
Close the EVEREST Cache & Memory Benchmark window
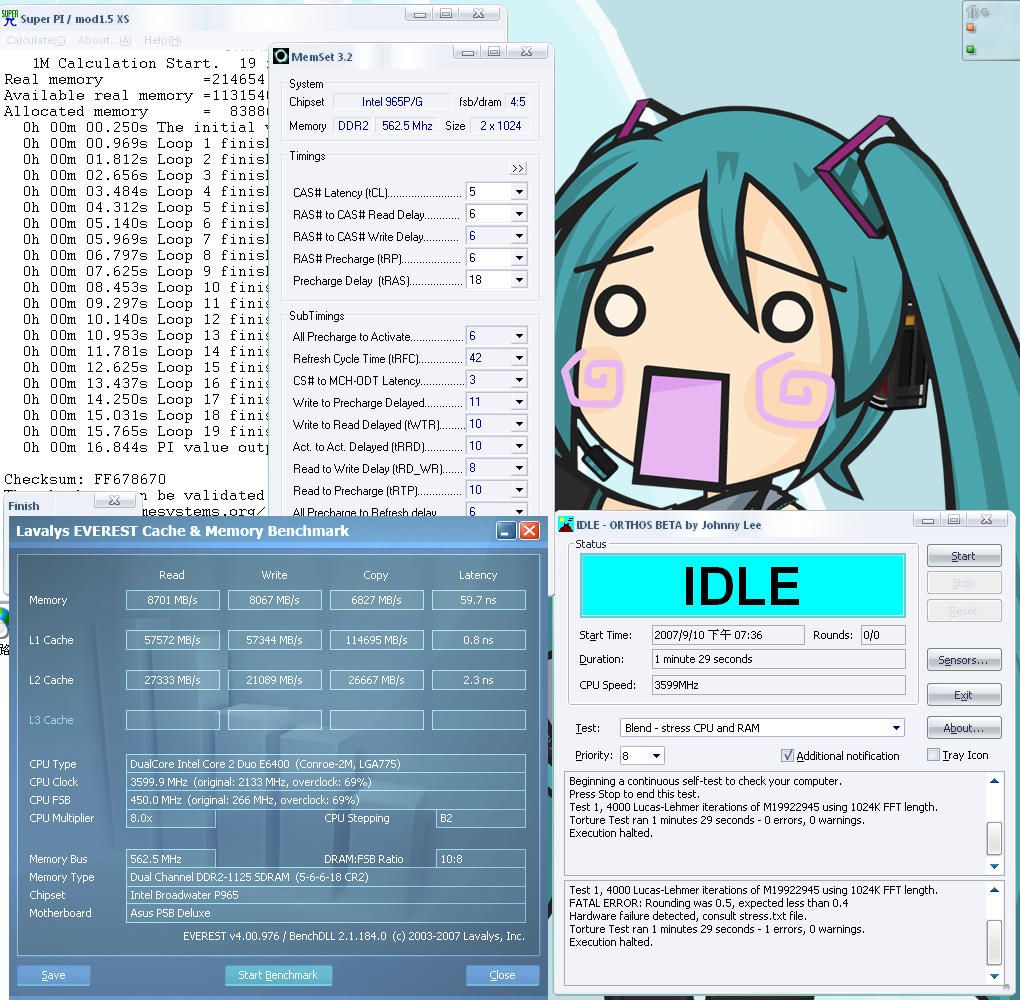529,531
